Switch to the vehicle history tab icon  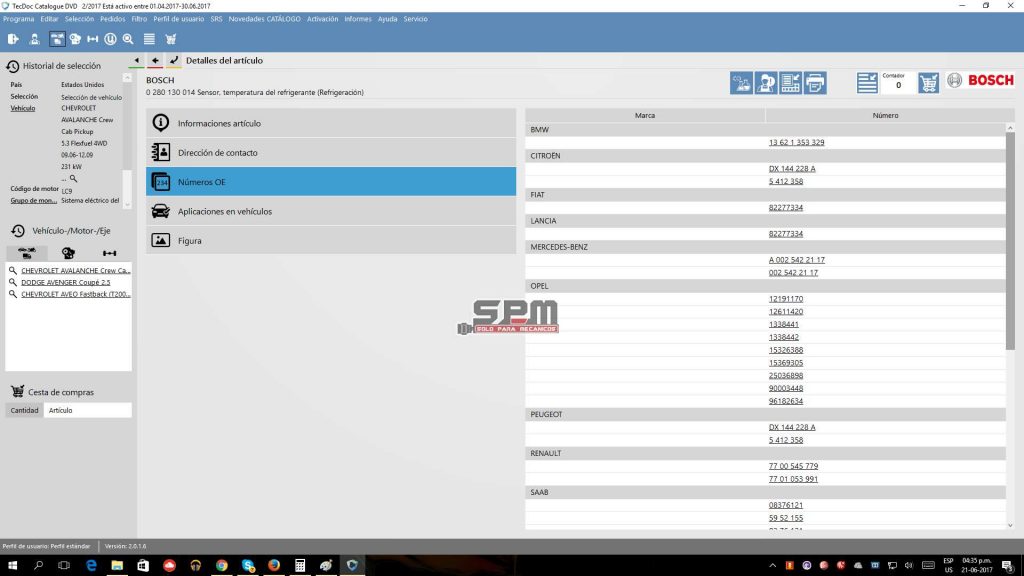pyautogui.click(x=27, y=253)
